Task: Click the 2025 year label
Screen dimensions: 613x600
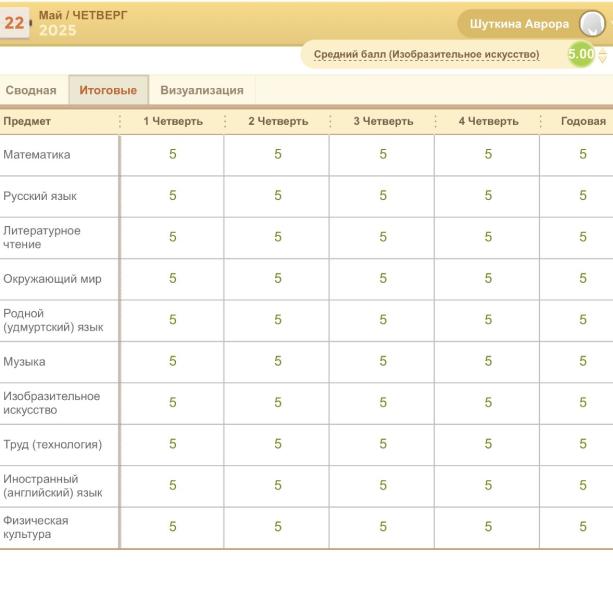Action: (x=57, y=30)
